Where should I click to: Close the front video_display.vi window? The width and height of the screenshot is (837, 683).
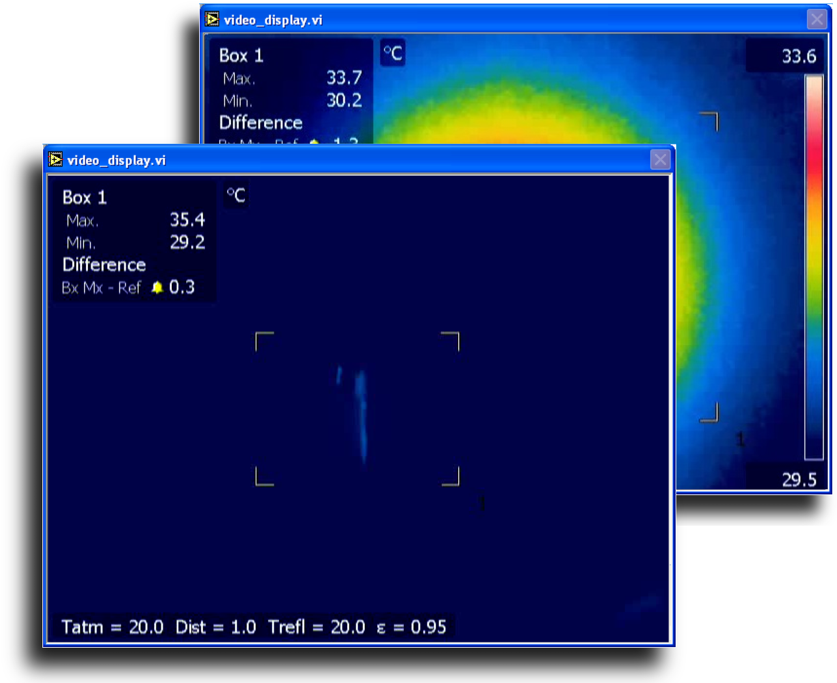pyautogui.click(x=659, y=160)
